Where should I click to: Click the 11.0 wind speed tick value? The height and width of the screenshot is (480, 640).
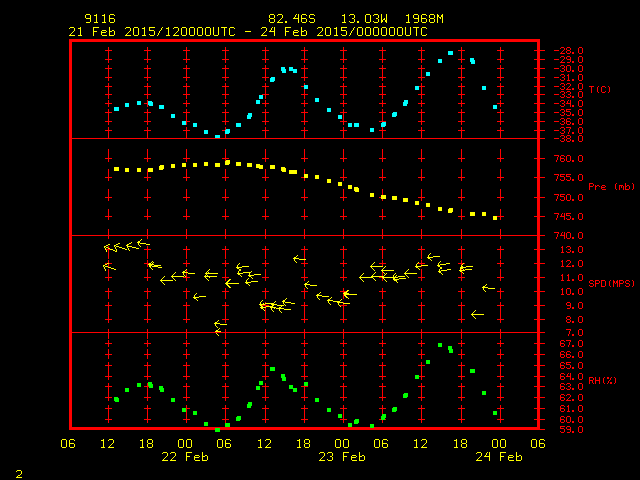pos(571,278)
